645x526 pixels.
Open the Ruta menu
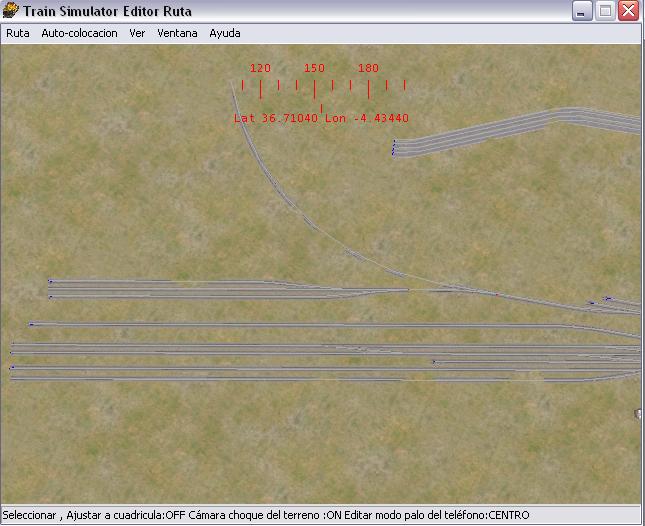click(18, 33)
